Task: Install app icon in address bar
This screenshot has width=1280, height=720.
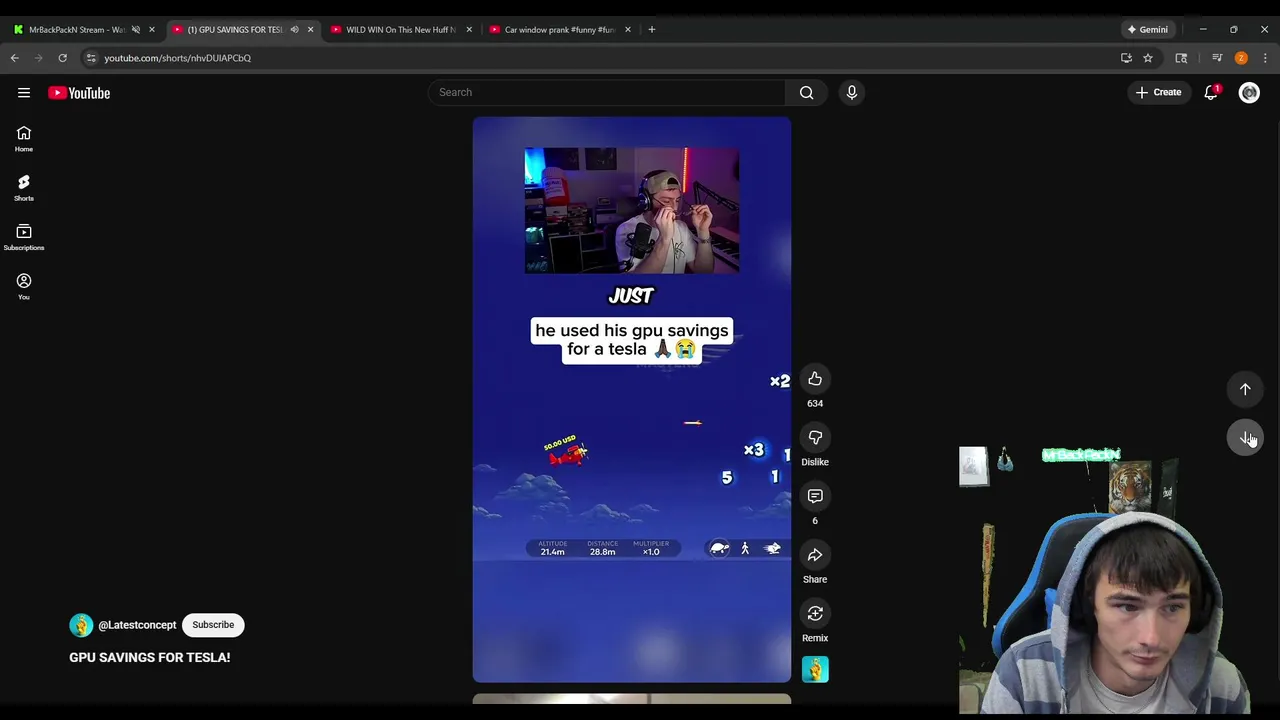Action: click(1126, 58)
